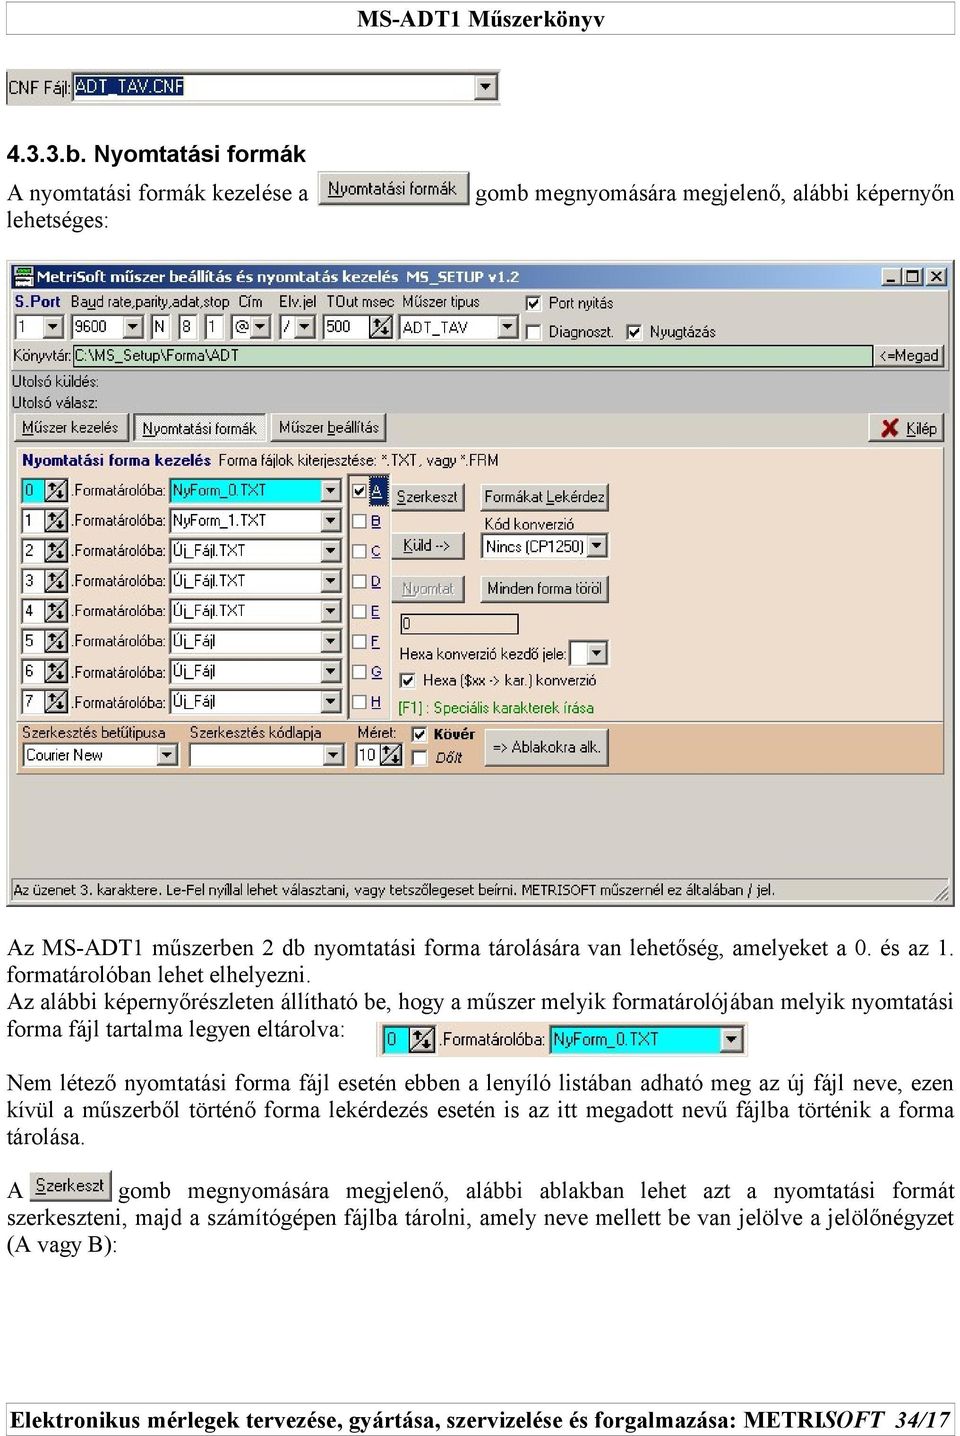Click the Küld --> send button
The width and height of the screenshot is (960, 1436).
(427, 546)
